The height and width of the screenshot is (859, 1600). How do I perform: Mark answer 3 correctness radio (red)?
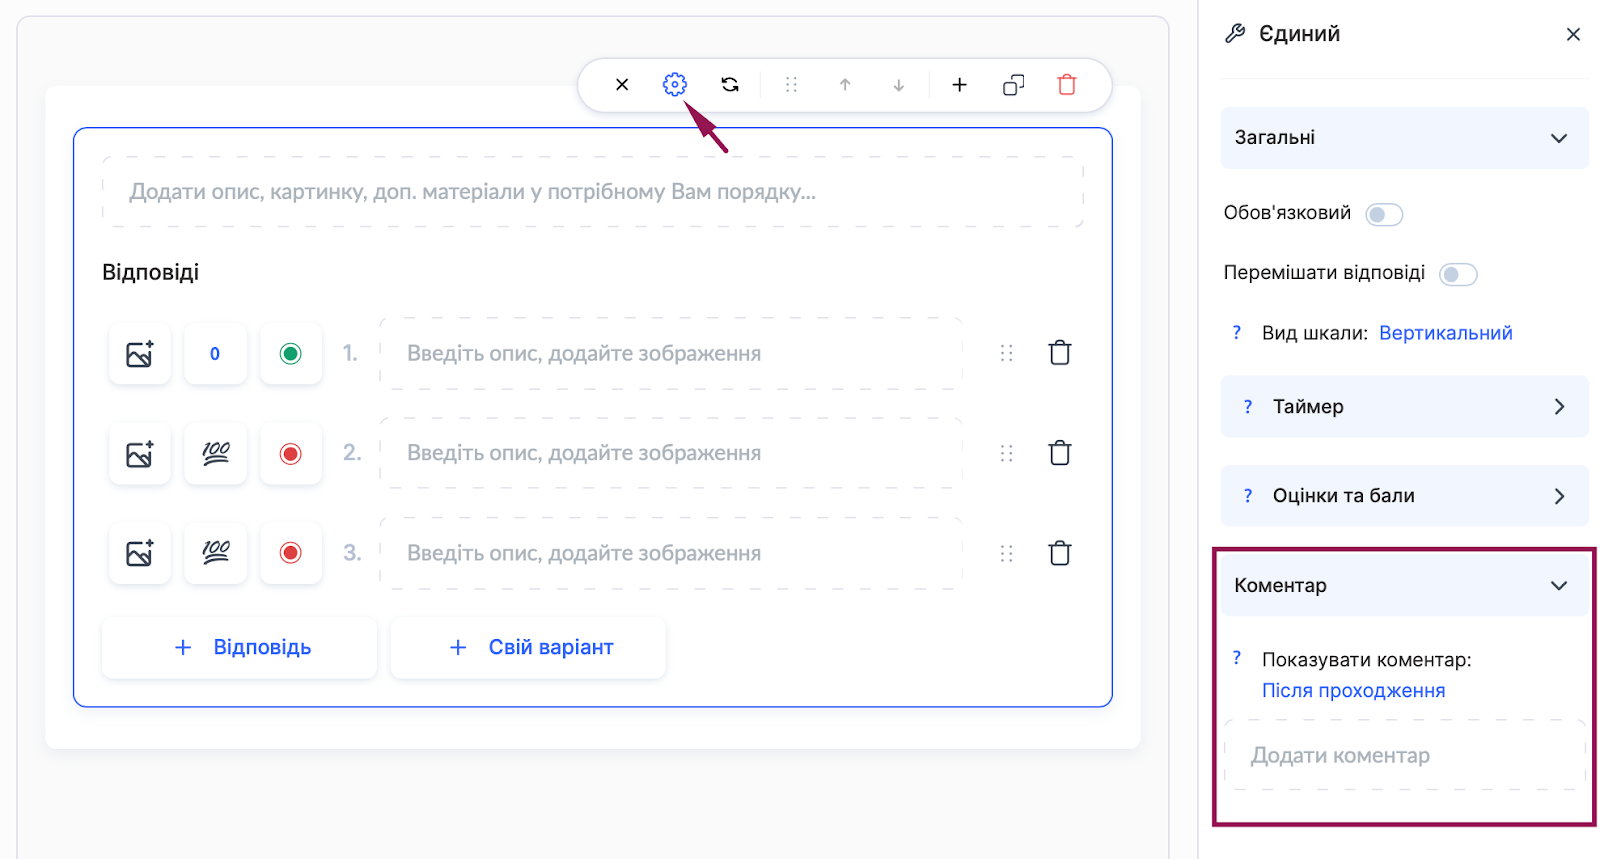point(291,553)
